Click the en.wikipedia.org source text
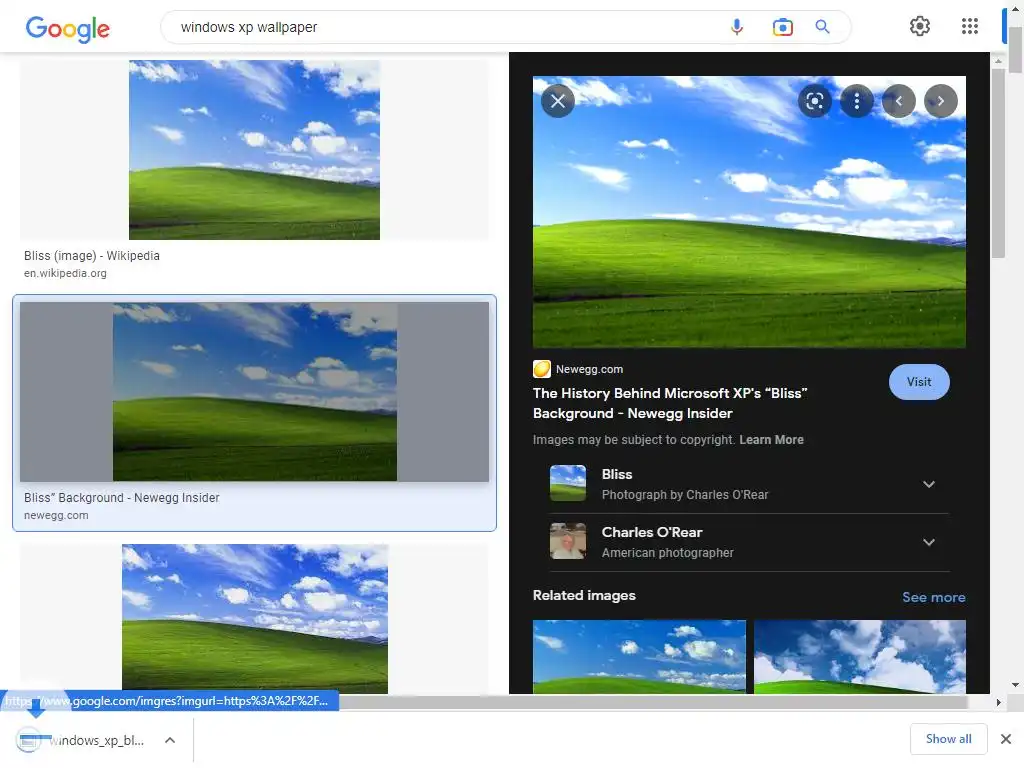1024x768 pixels. [x=65, y=273]
